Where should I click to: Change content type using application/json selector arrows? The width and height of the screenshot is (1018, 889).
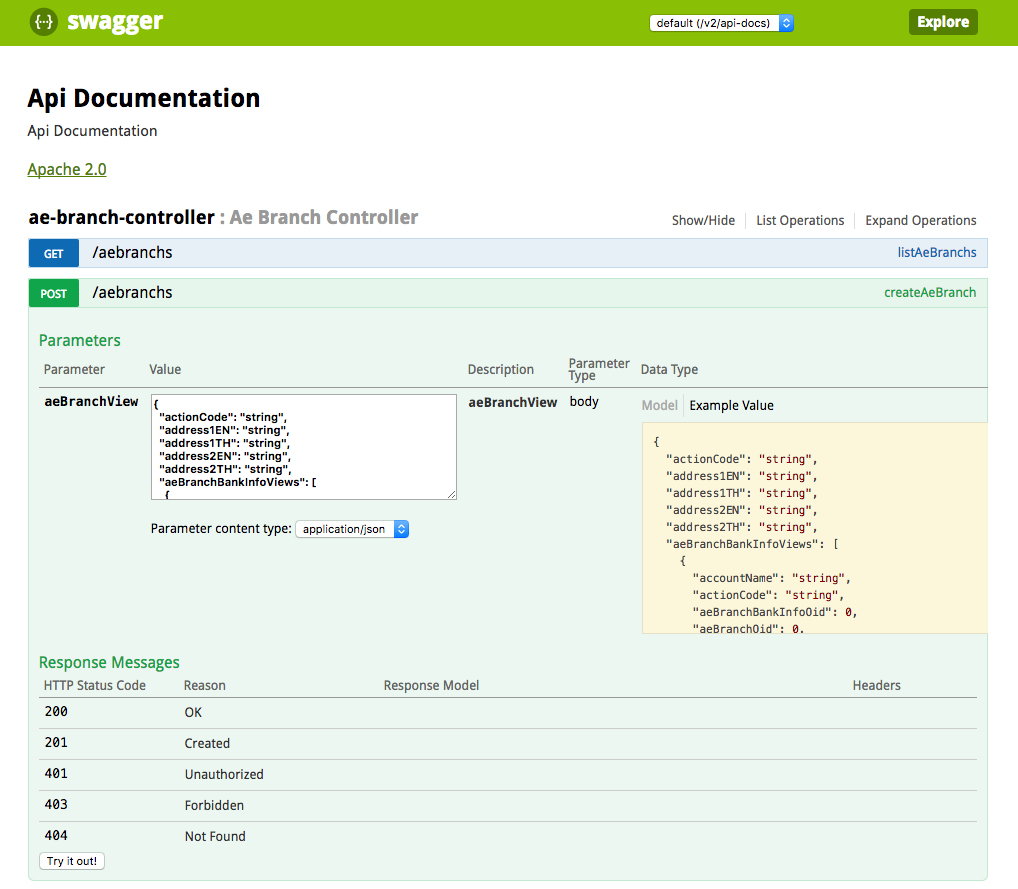(x=401, y=528)
